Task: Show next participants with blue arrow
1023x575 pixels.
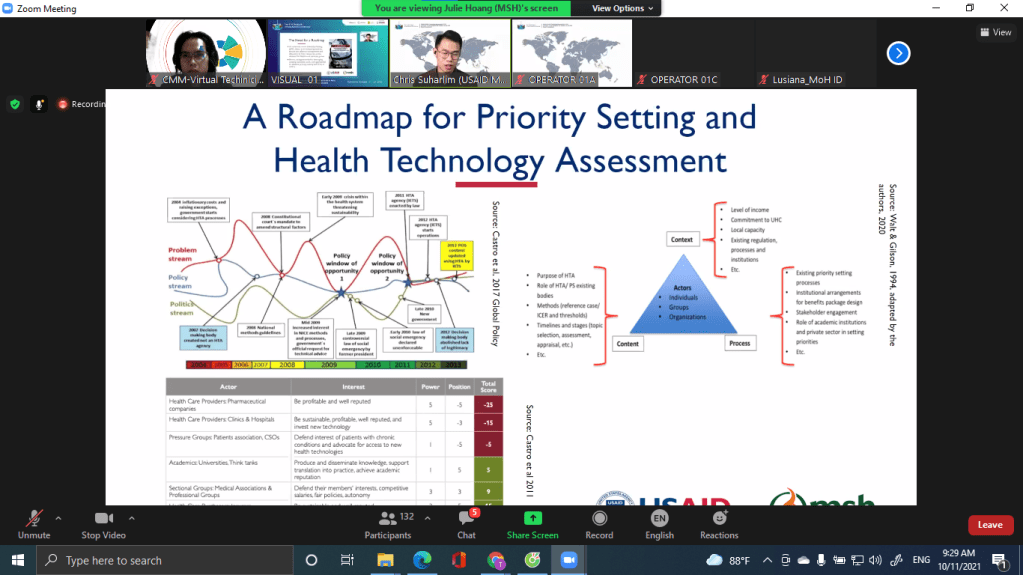Action: pos(898,53)
